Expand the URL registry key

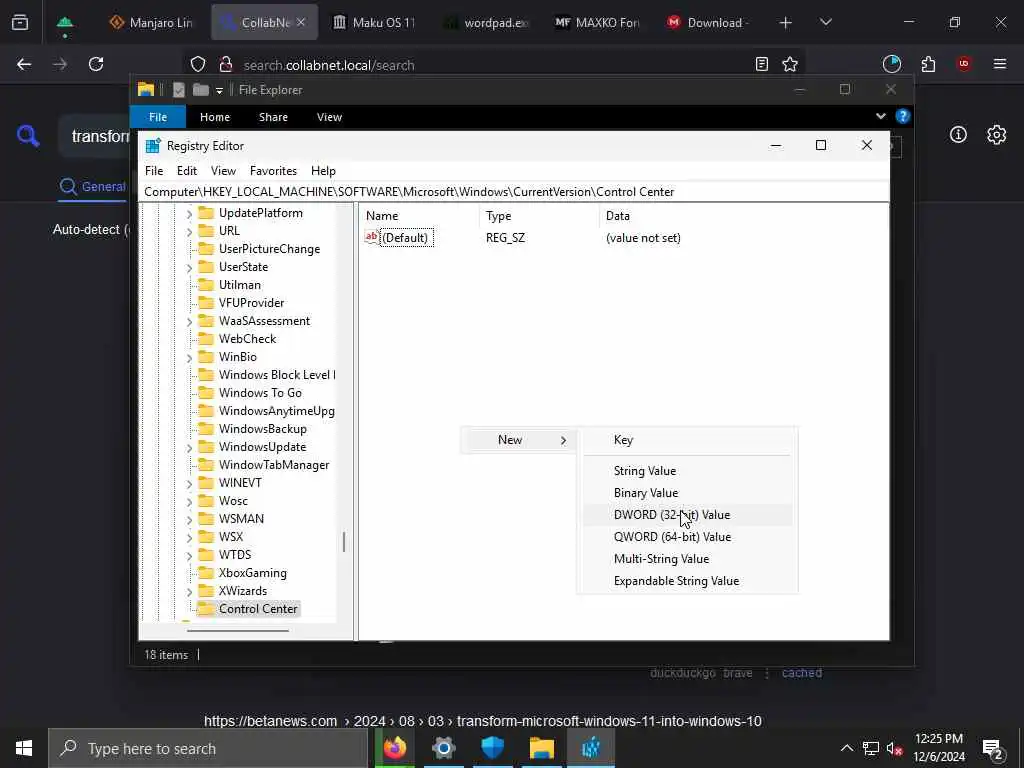(189, 231)
